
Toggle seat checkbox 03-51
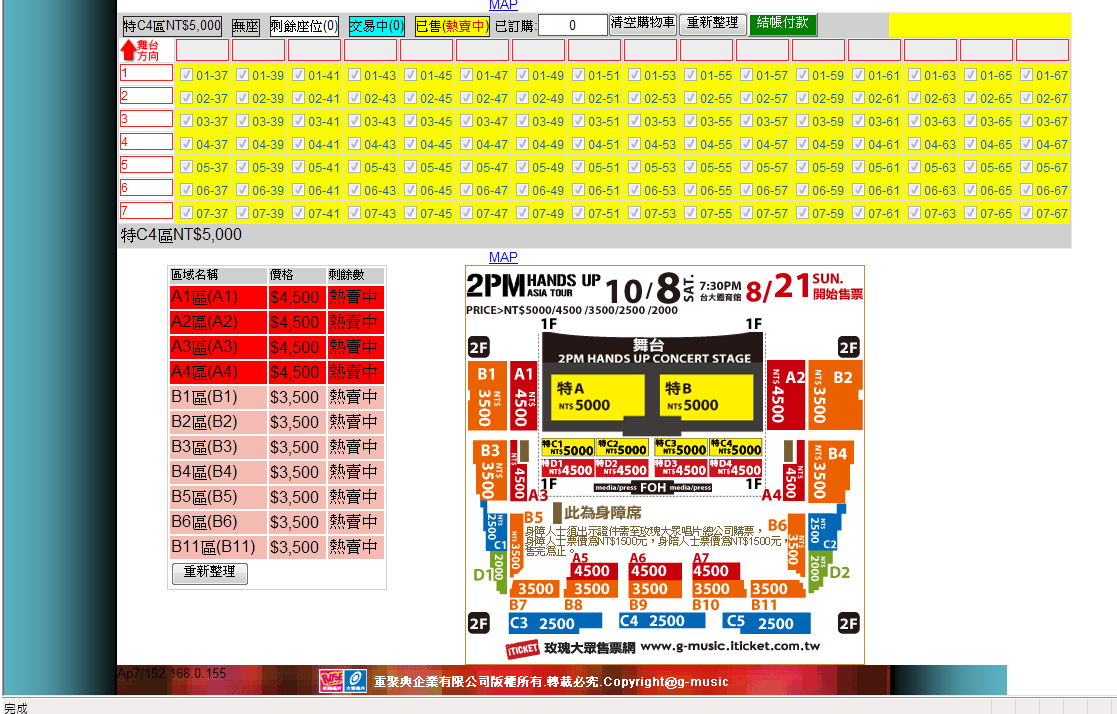(578, 121)
